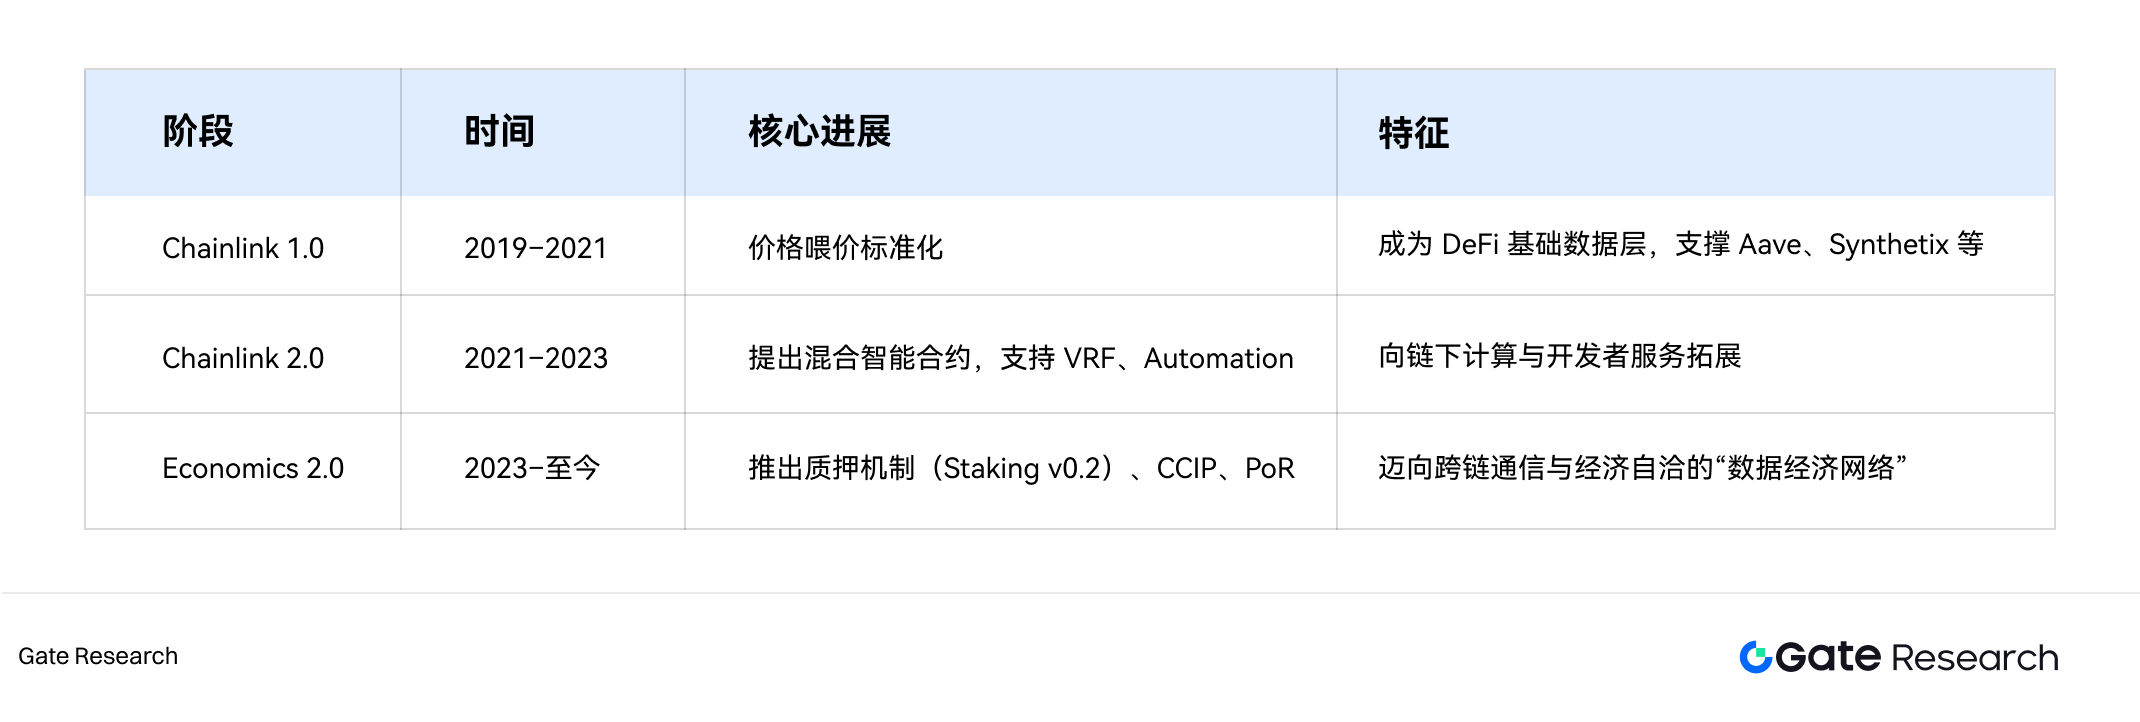Click the Chainlink 1.0 cell
Screen dimensions: 2140x722
pyautogui.click(x=243, y=248)
